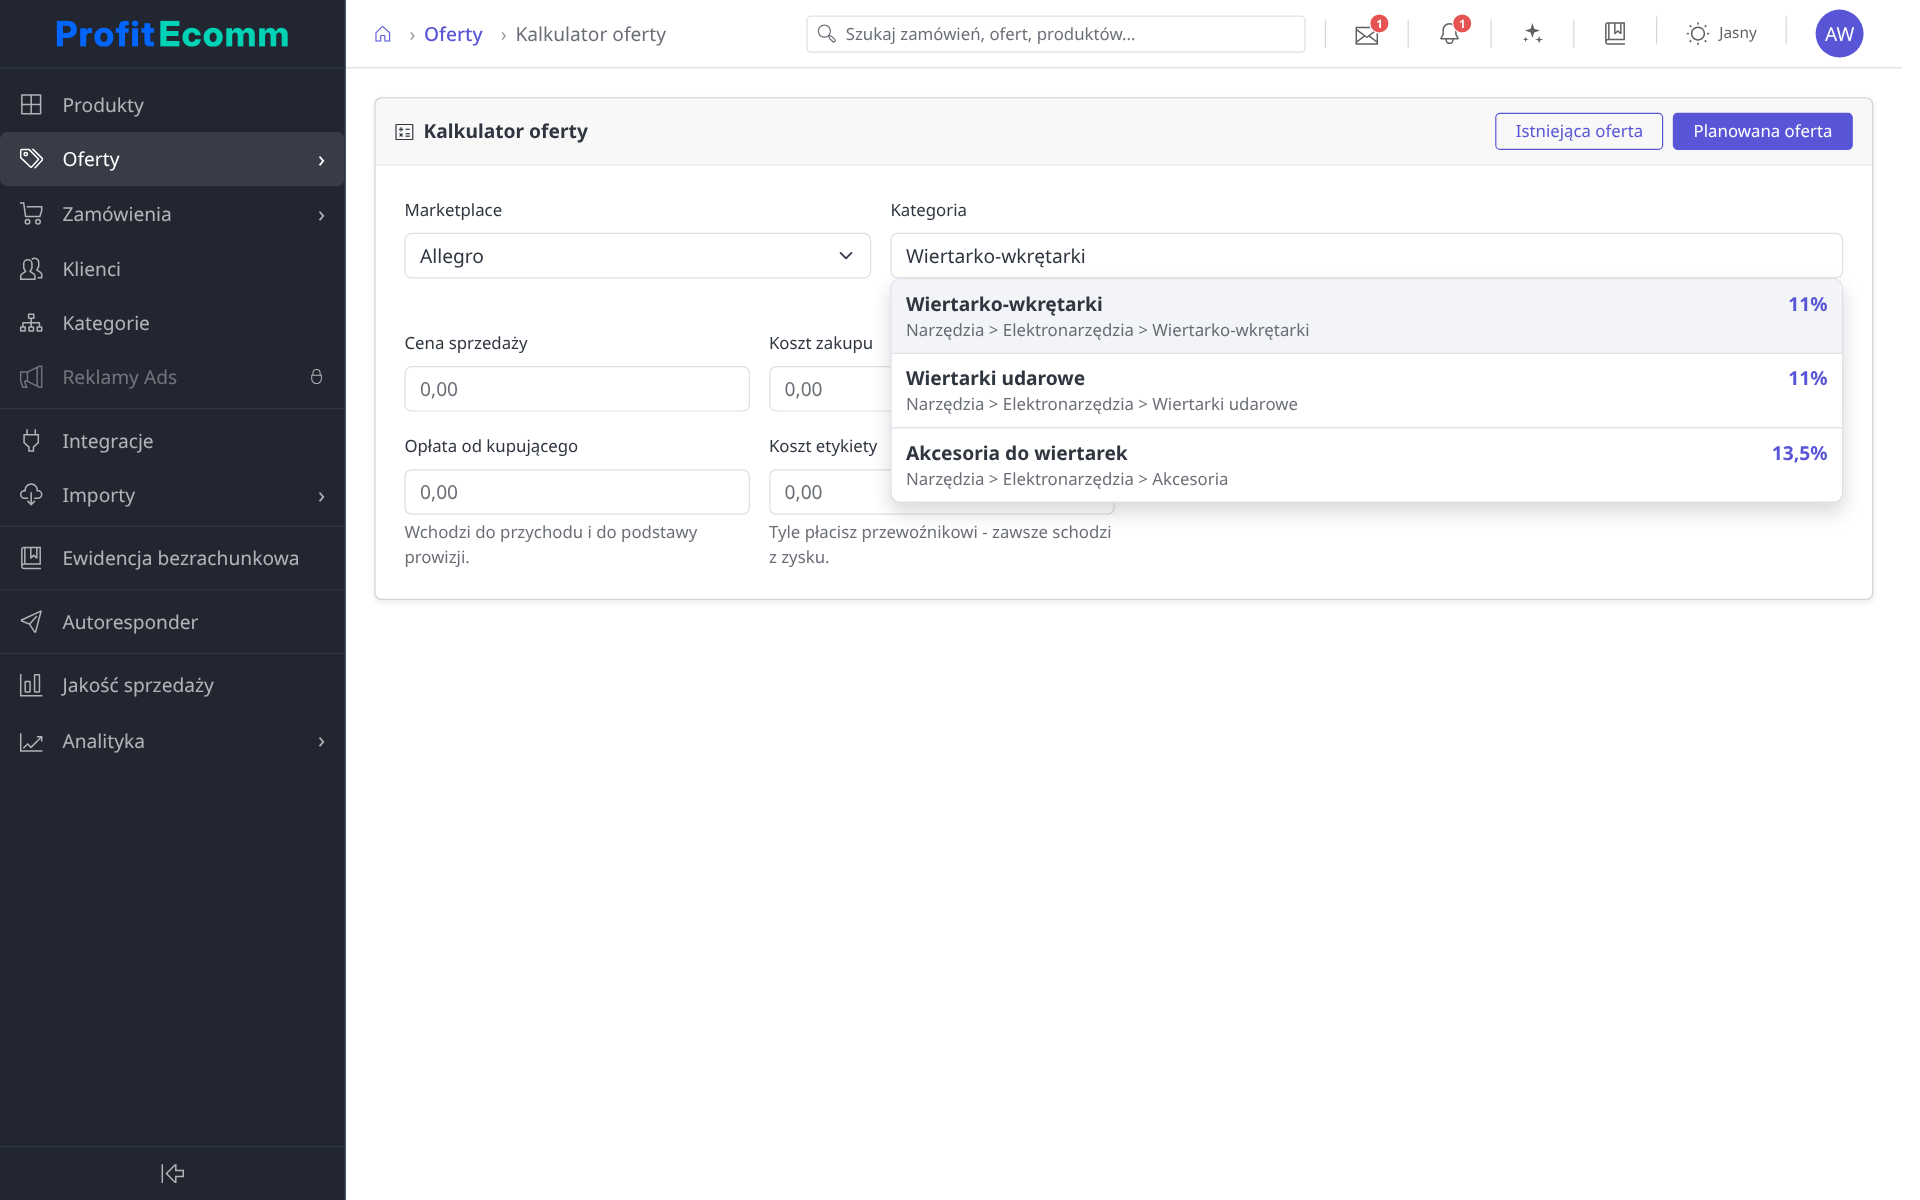Click the Reklamy Ads lock icon
The width and height of the screenshot is (1920, 1200).
pos(316,377)
